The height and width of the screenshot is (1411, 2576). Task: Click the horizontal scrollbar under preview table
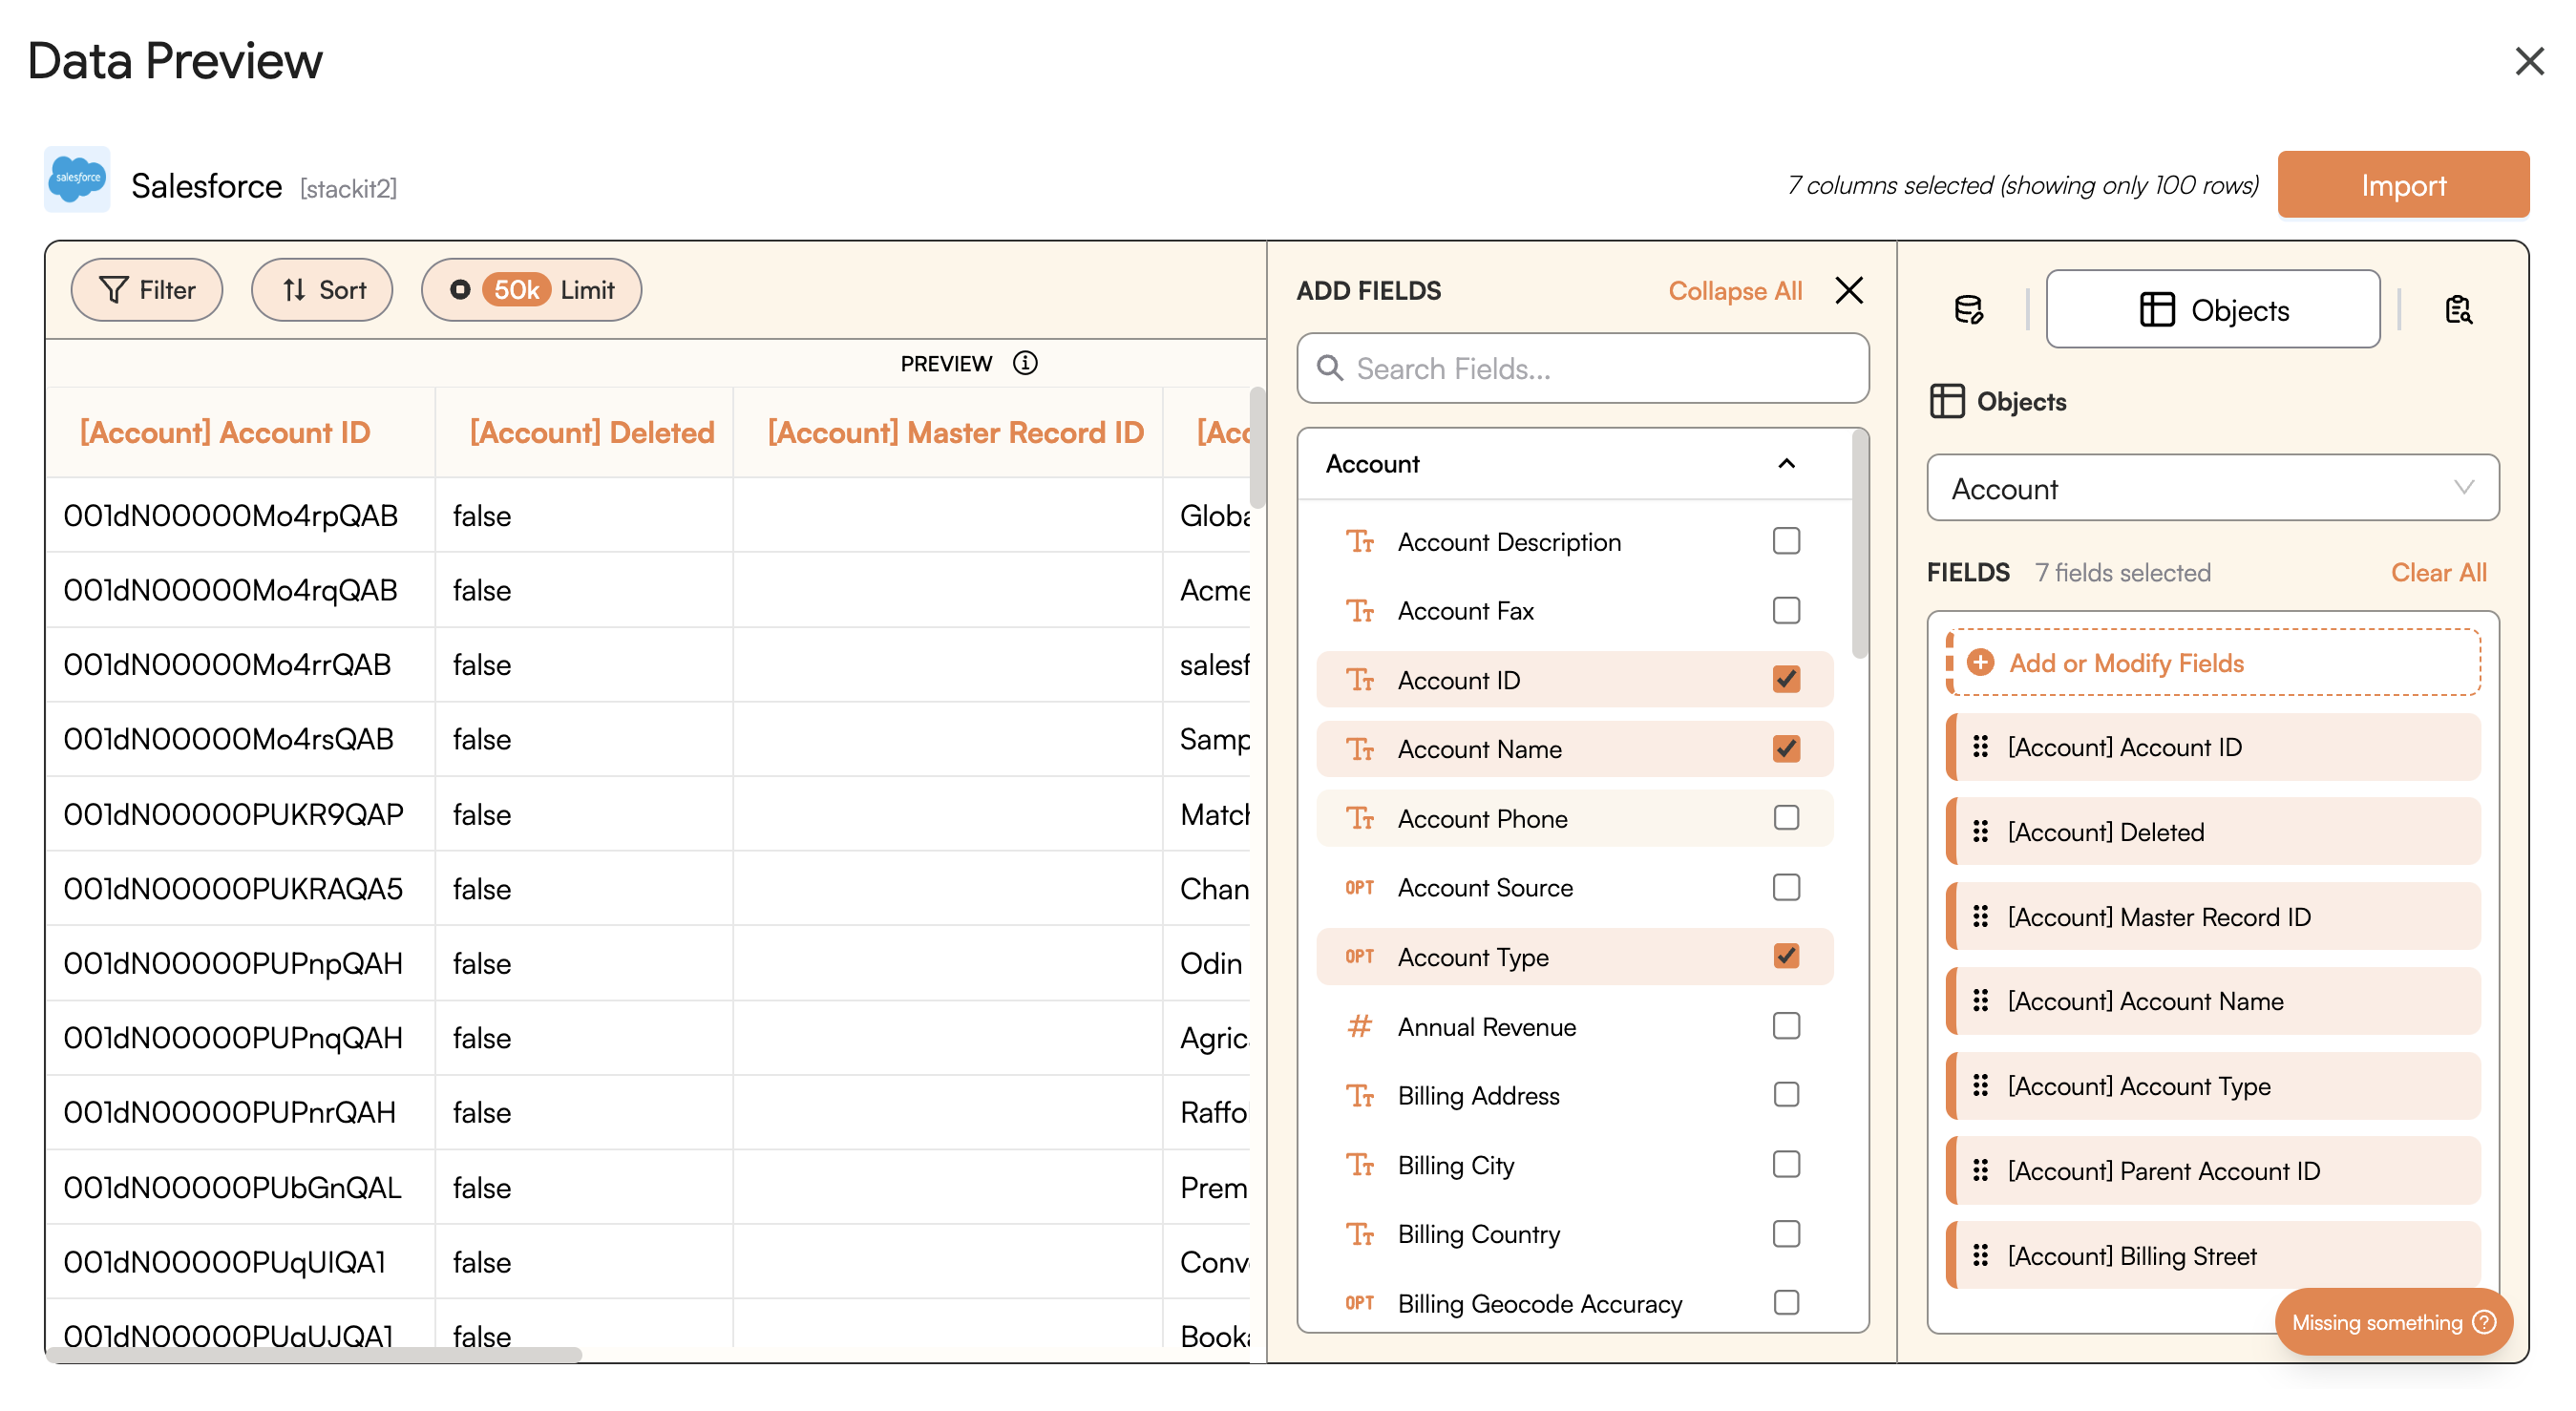coord(314,1355)
